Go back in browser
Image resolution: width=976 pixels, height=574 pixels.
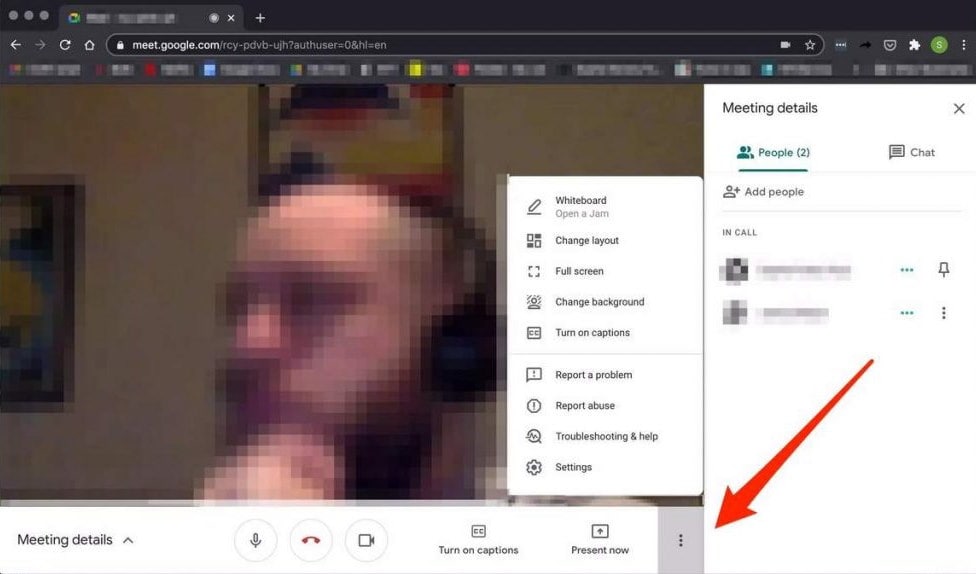pos(16,45)
